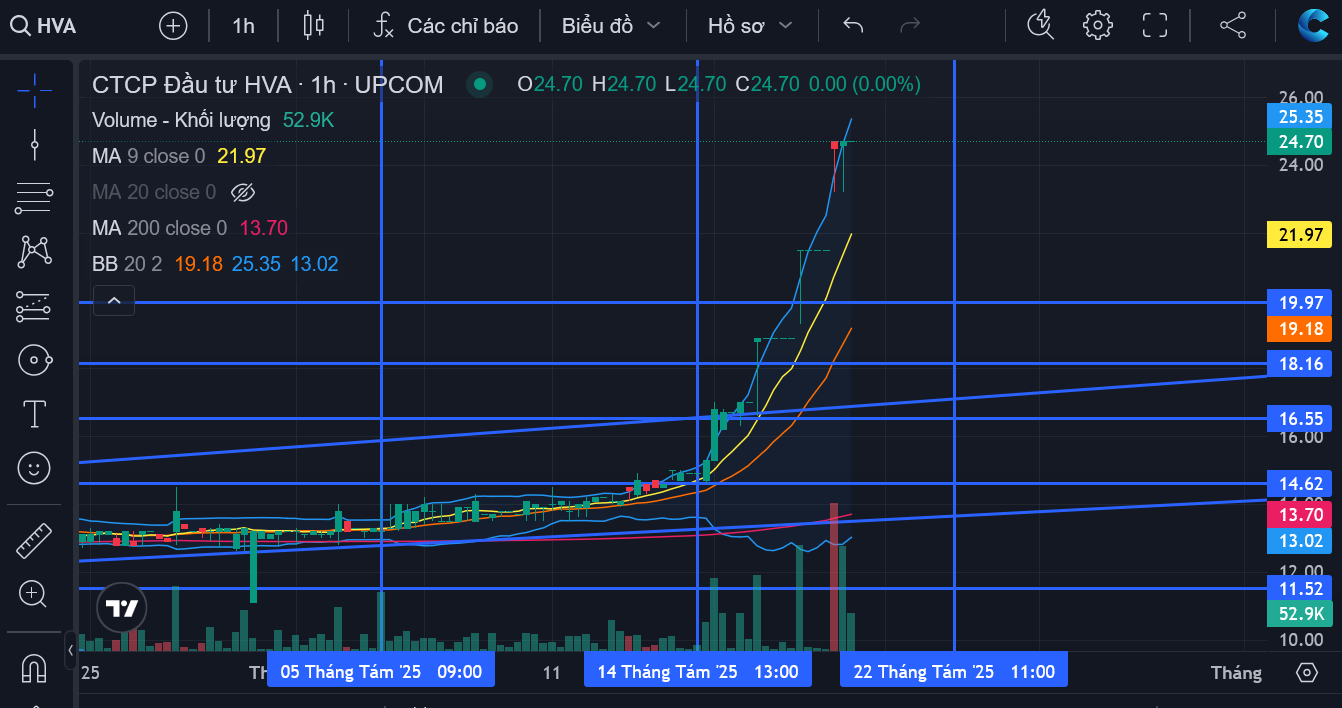Expand the collapsed left toolbar arrow
Viewport: 1342px width, 708px height.
70,650
